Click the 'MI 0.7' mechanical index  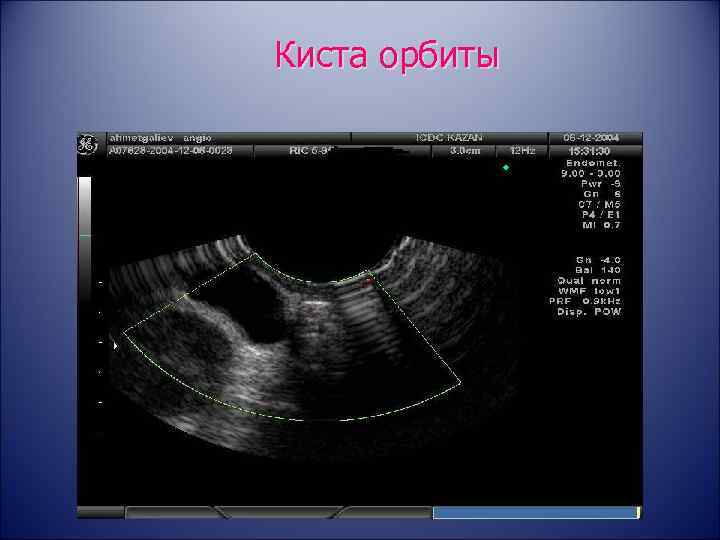pos(601,225)
